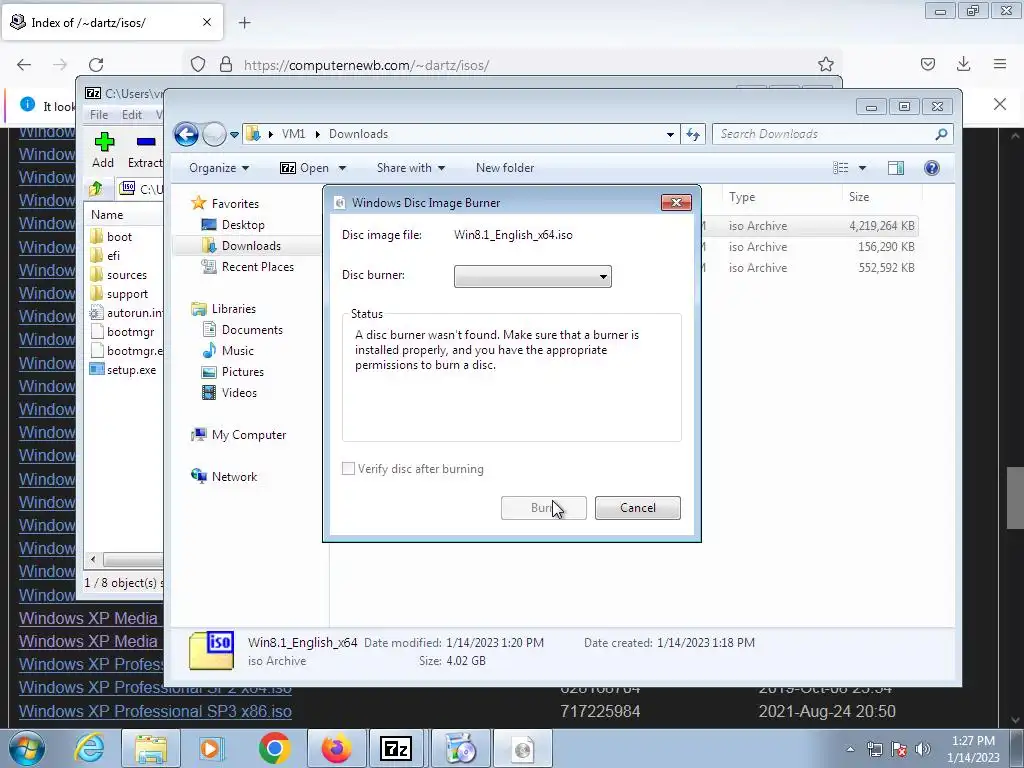Click the Explorer Forward arrow button
1024x768 pixels.
214,135
